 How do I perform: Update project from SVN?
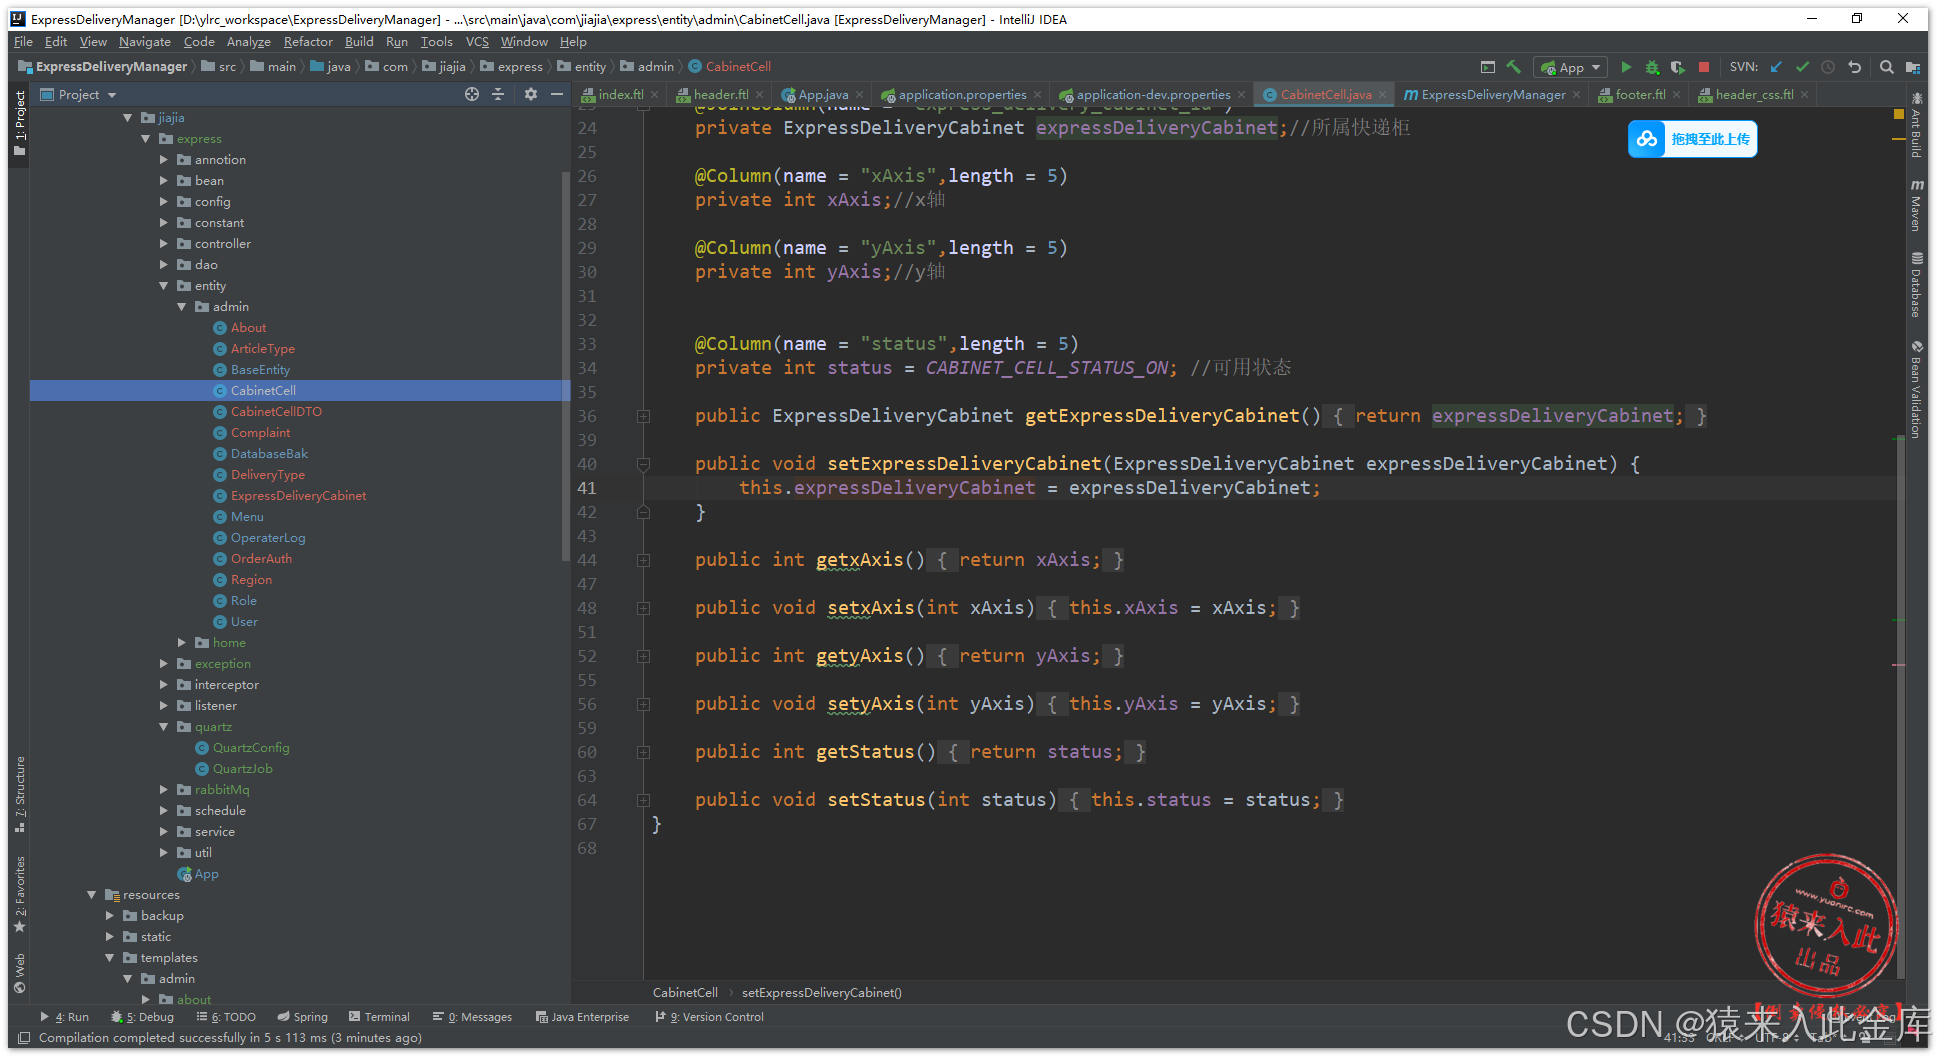1776,67
